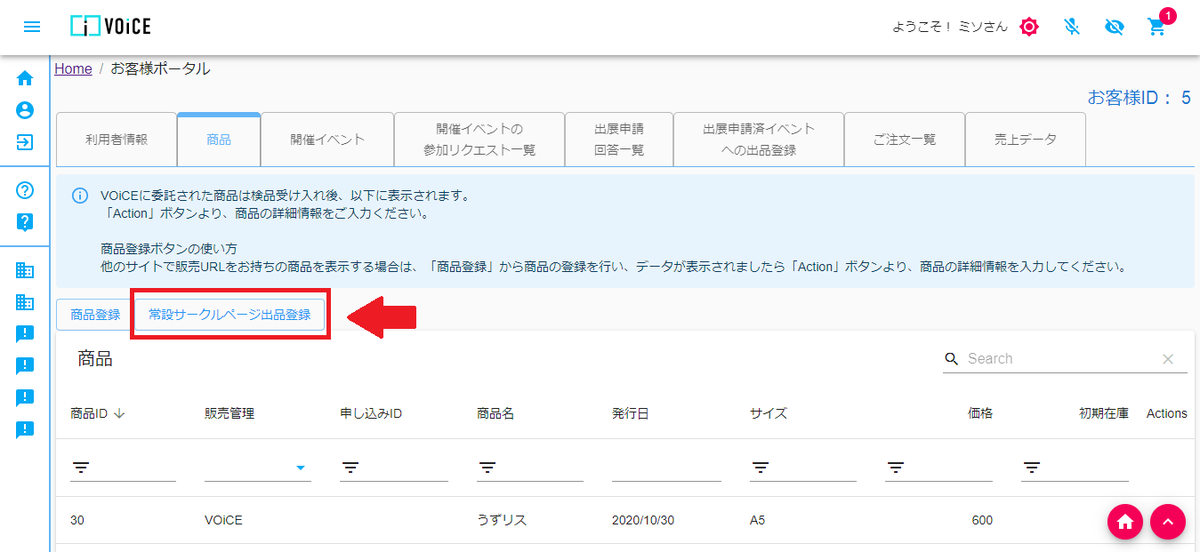This screenshot has width=1200, height=552.
Task: Click the お客様ポータル breadcrumb text
Action: (161, 69)
